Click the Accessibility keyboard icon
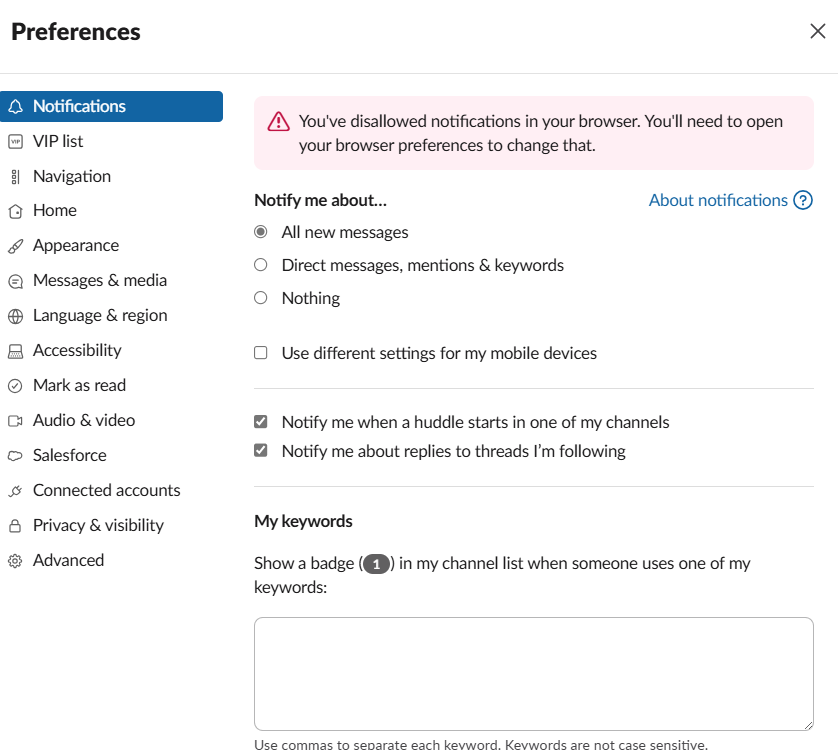 [15, 351]
